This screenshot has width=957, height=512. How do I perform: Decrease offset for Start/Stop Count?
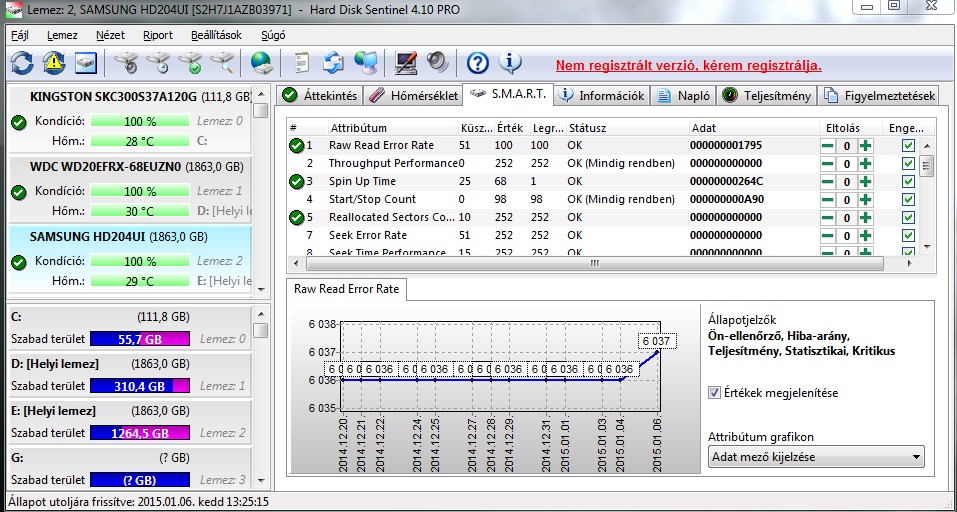tap(827, 200)
